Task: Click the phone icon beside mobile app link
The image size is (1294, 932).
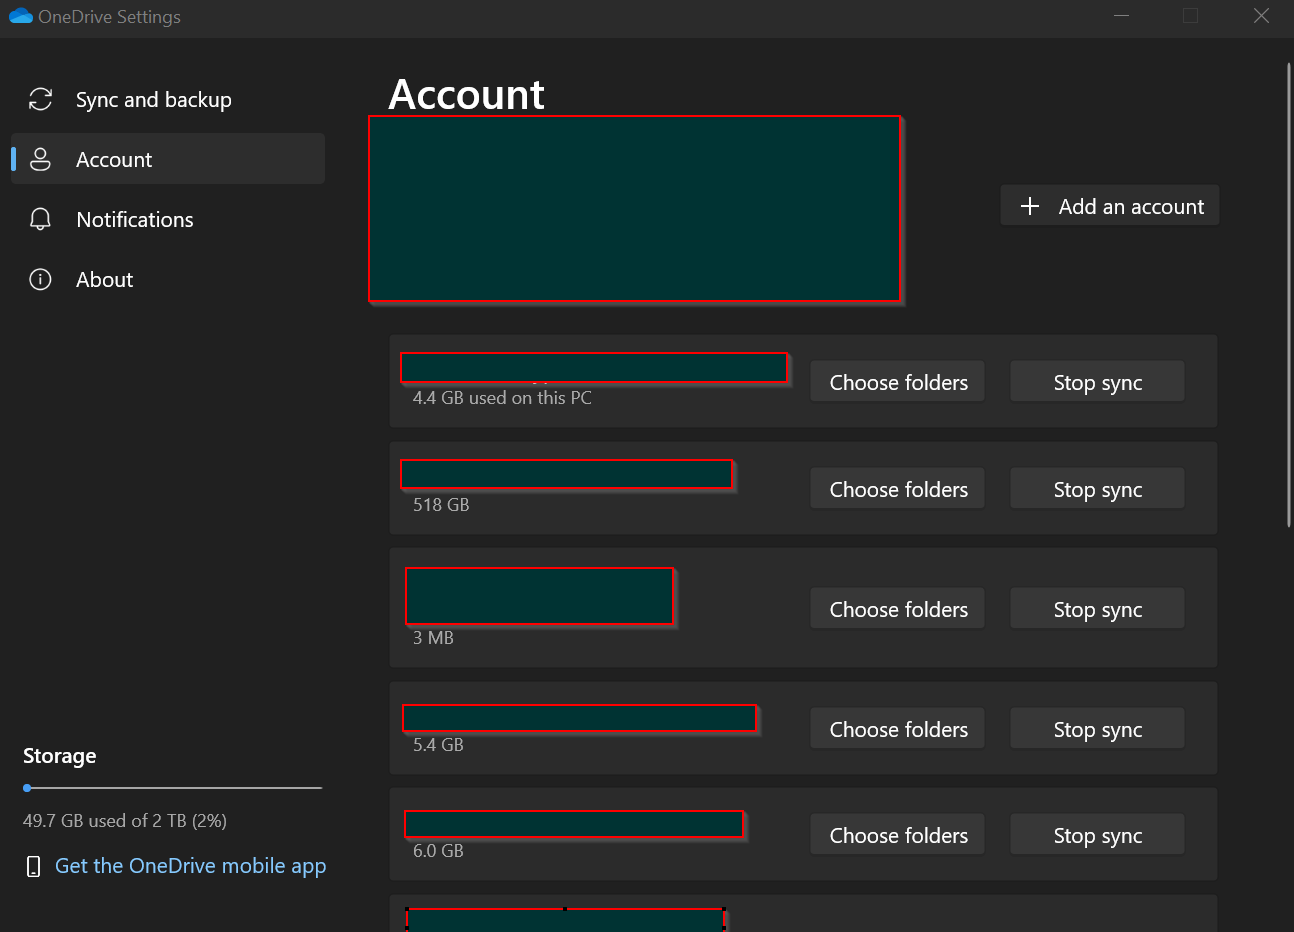Action: [x=33, y=866]
